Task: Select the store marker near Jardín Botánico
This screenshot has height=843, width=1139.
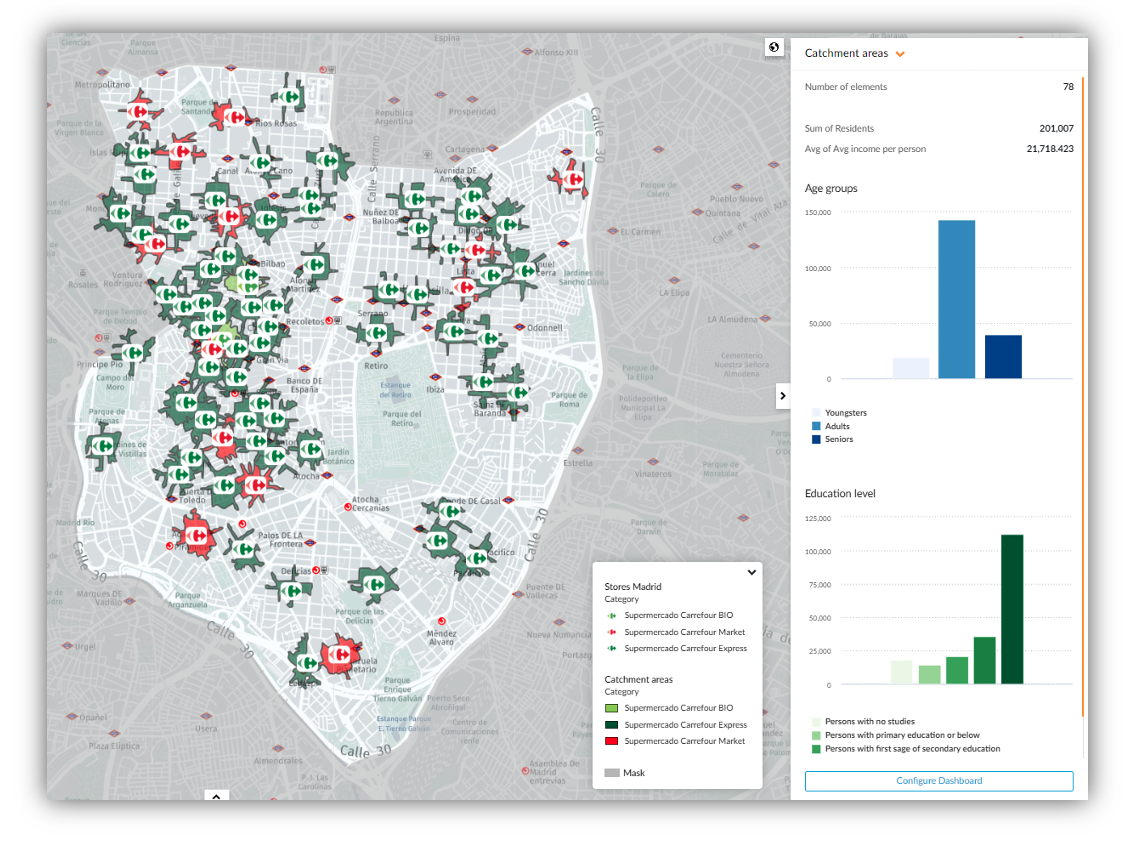Action: coord(311,449)
